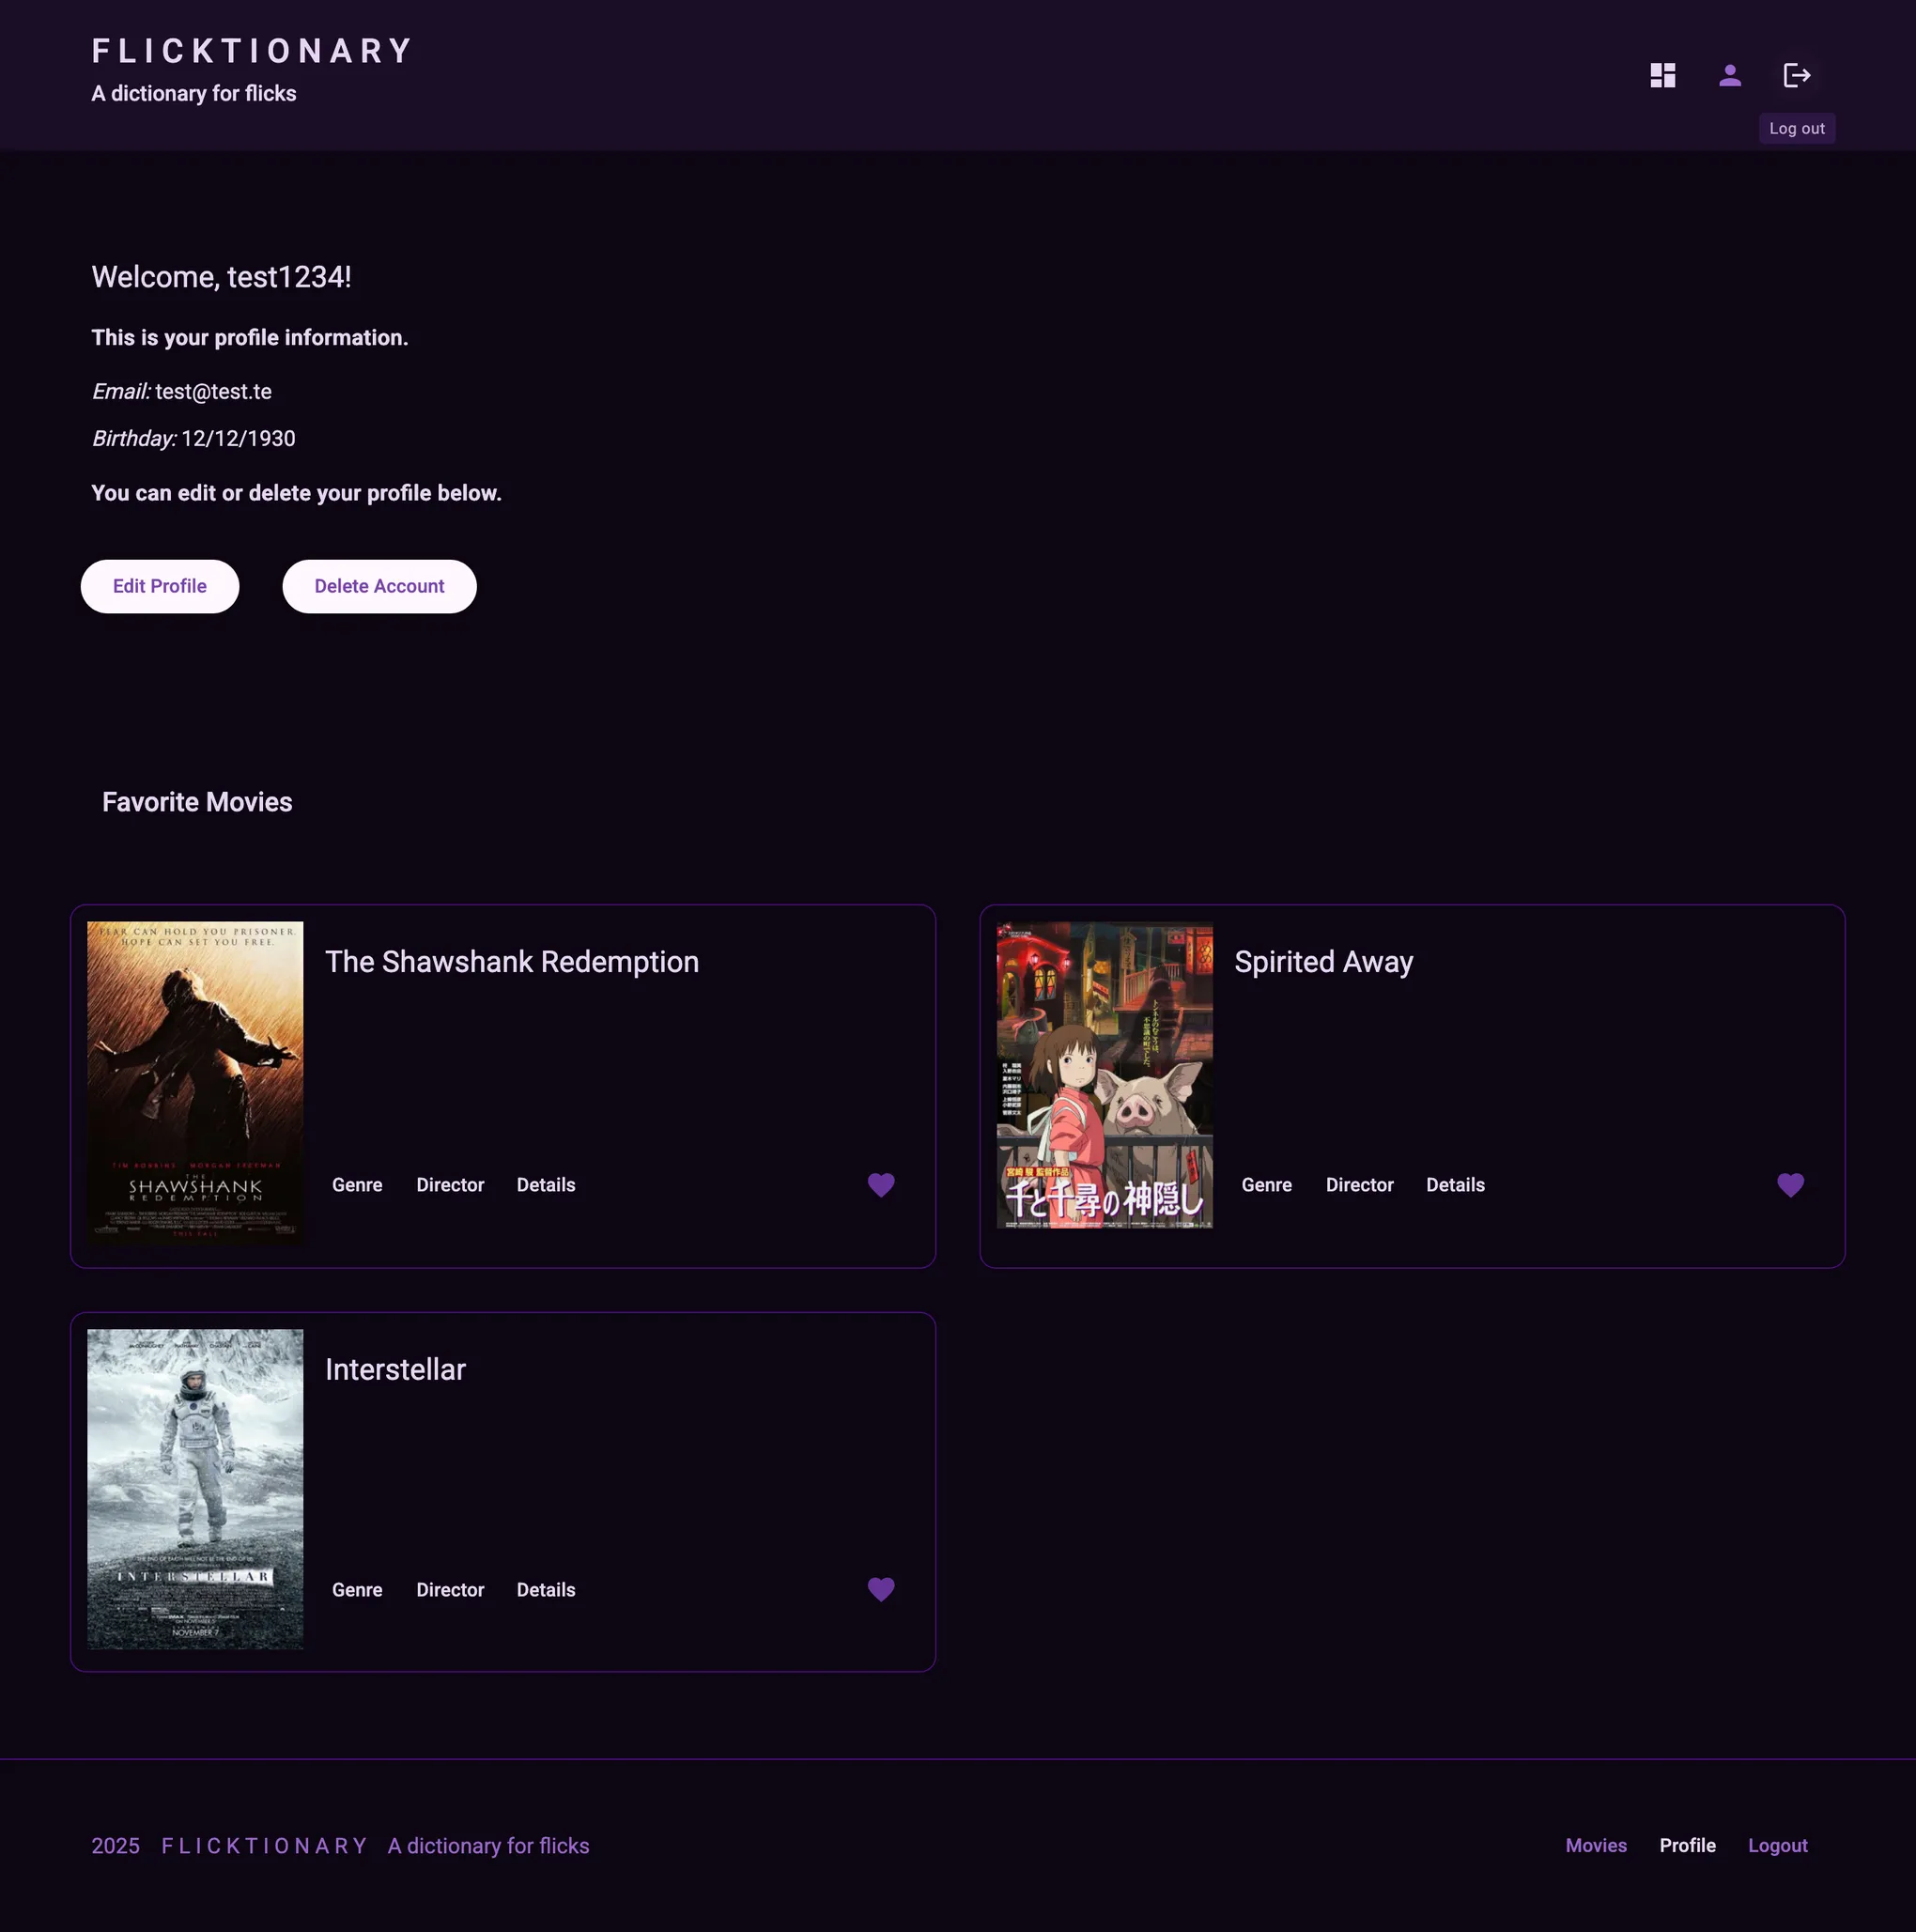The width and height of the screenshot is (1916, 1932).
Task: Toggle favorite status on Shawshank Redemption card
Action: [x=881, y=1185]
